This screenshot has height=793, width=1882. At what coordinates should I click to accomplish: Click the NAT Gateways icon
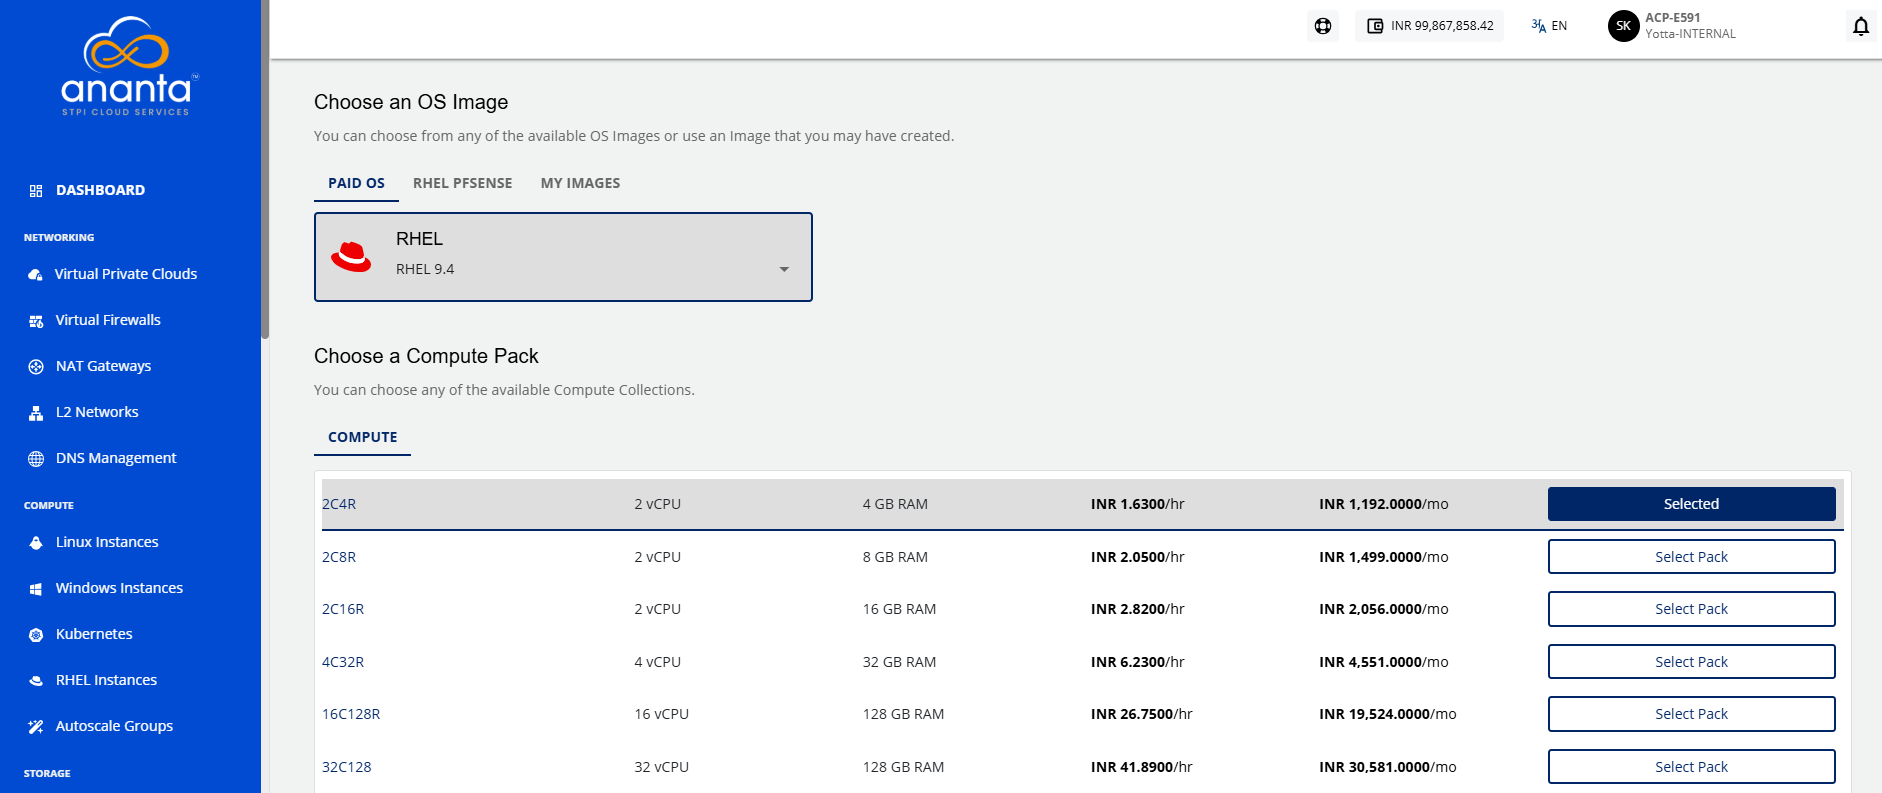(x=36, y=367)
